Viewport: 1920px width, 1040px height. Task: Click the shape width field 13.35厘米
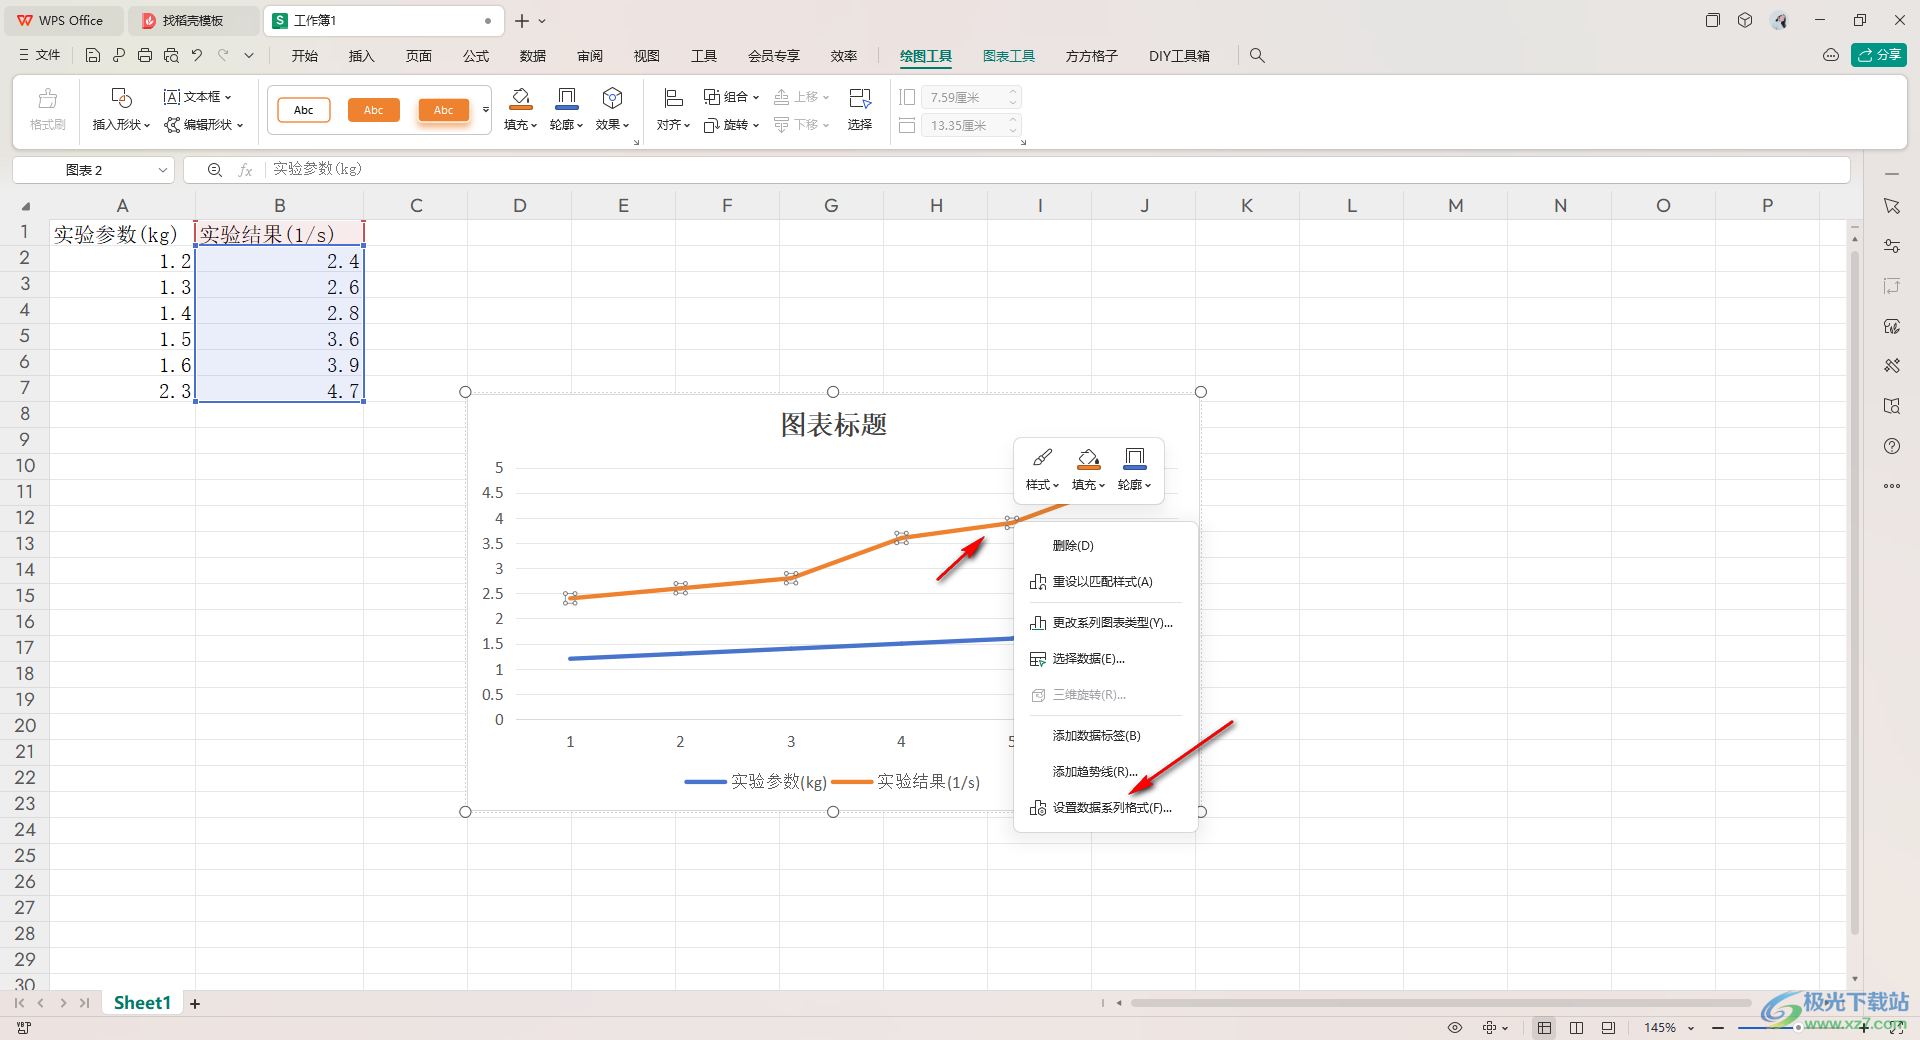[x=970, y=125]
